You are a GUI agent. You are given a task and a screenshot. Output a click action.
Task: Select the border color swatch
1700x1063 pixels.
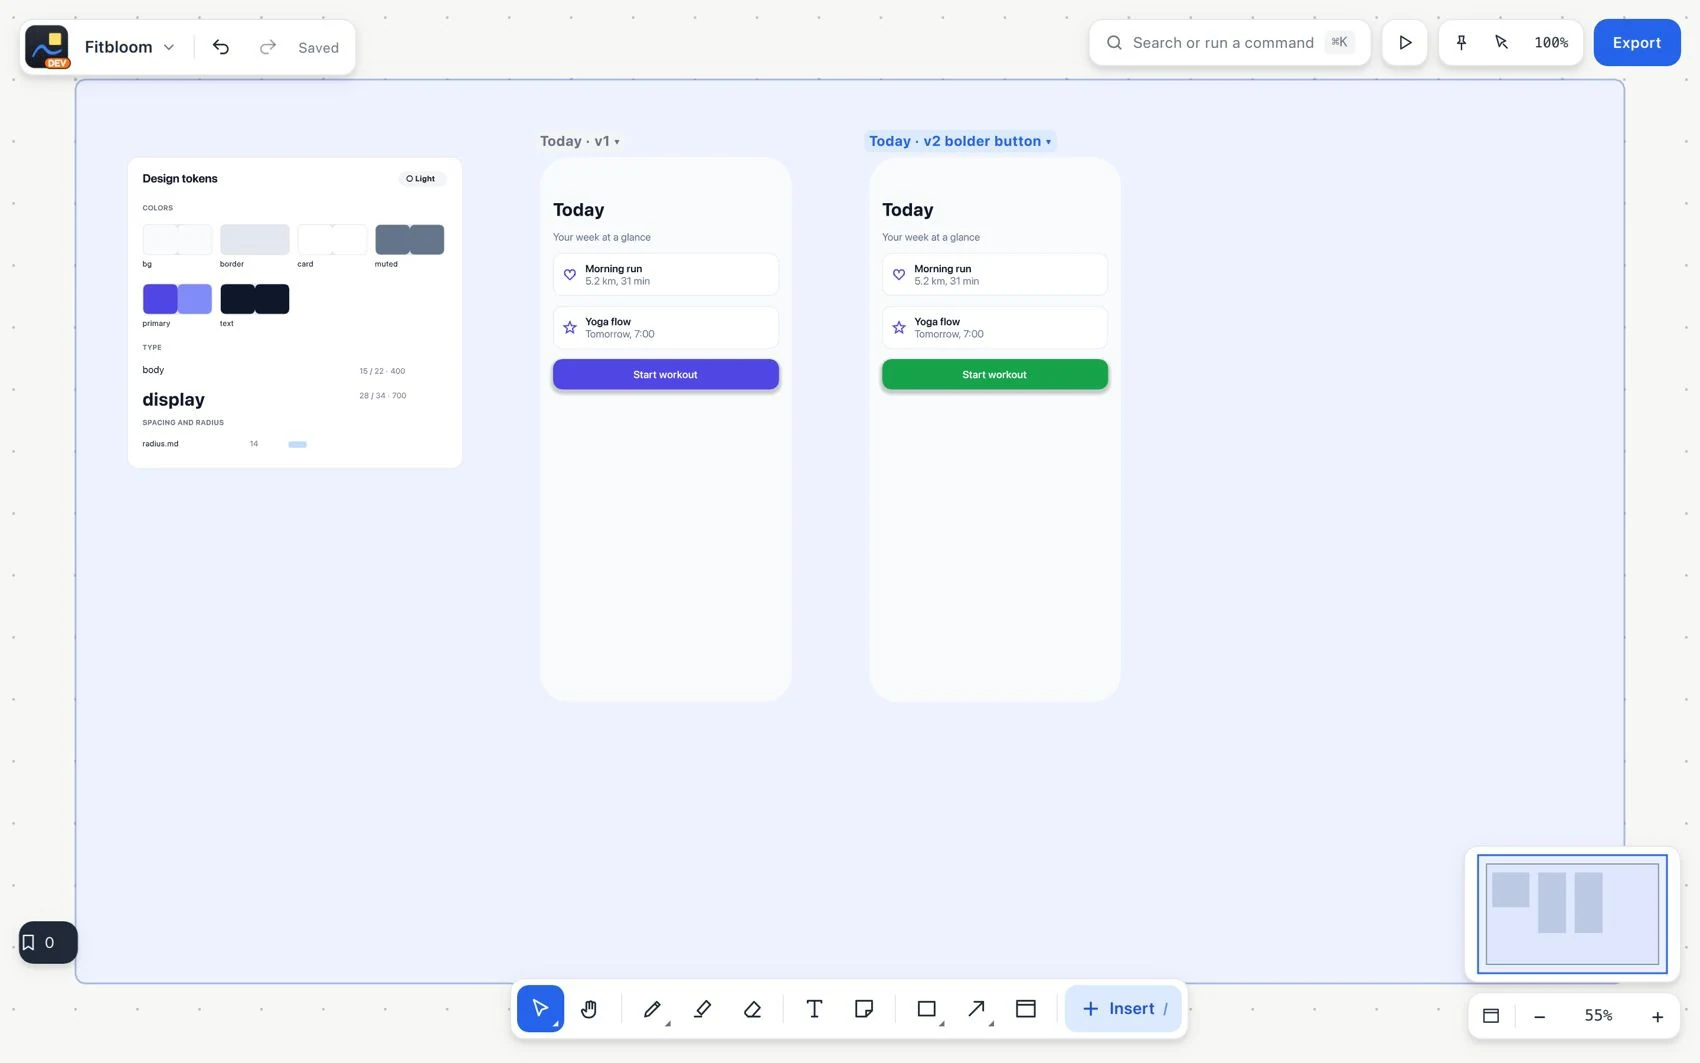(254, 239)
